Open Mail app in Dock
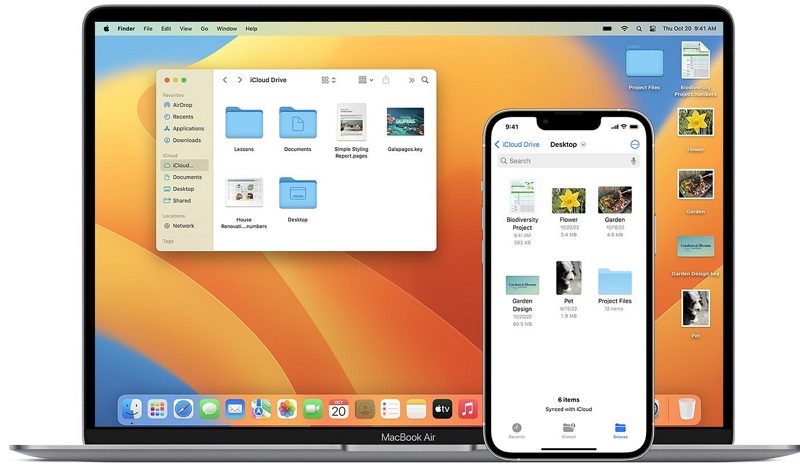The width and height of the screenshot is (800, 463). [x=235, y=409]
